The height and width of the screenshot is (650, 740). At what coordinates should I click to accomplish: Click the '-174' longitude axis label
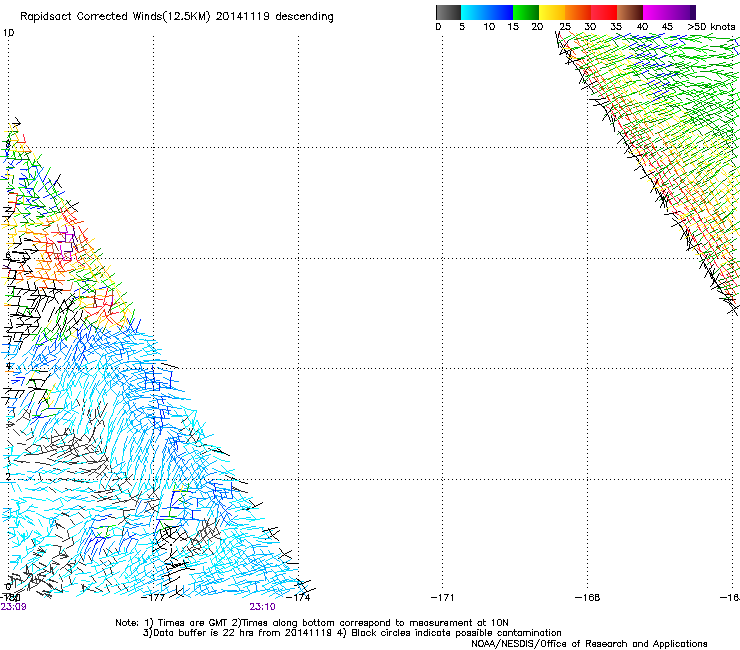pos(299,598)
